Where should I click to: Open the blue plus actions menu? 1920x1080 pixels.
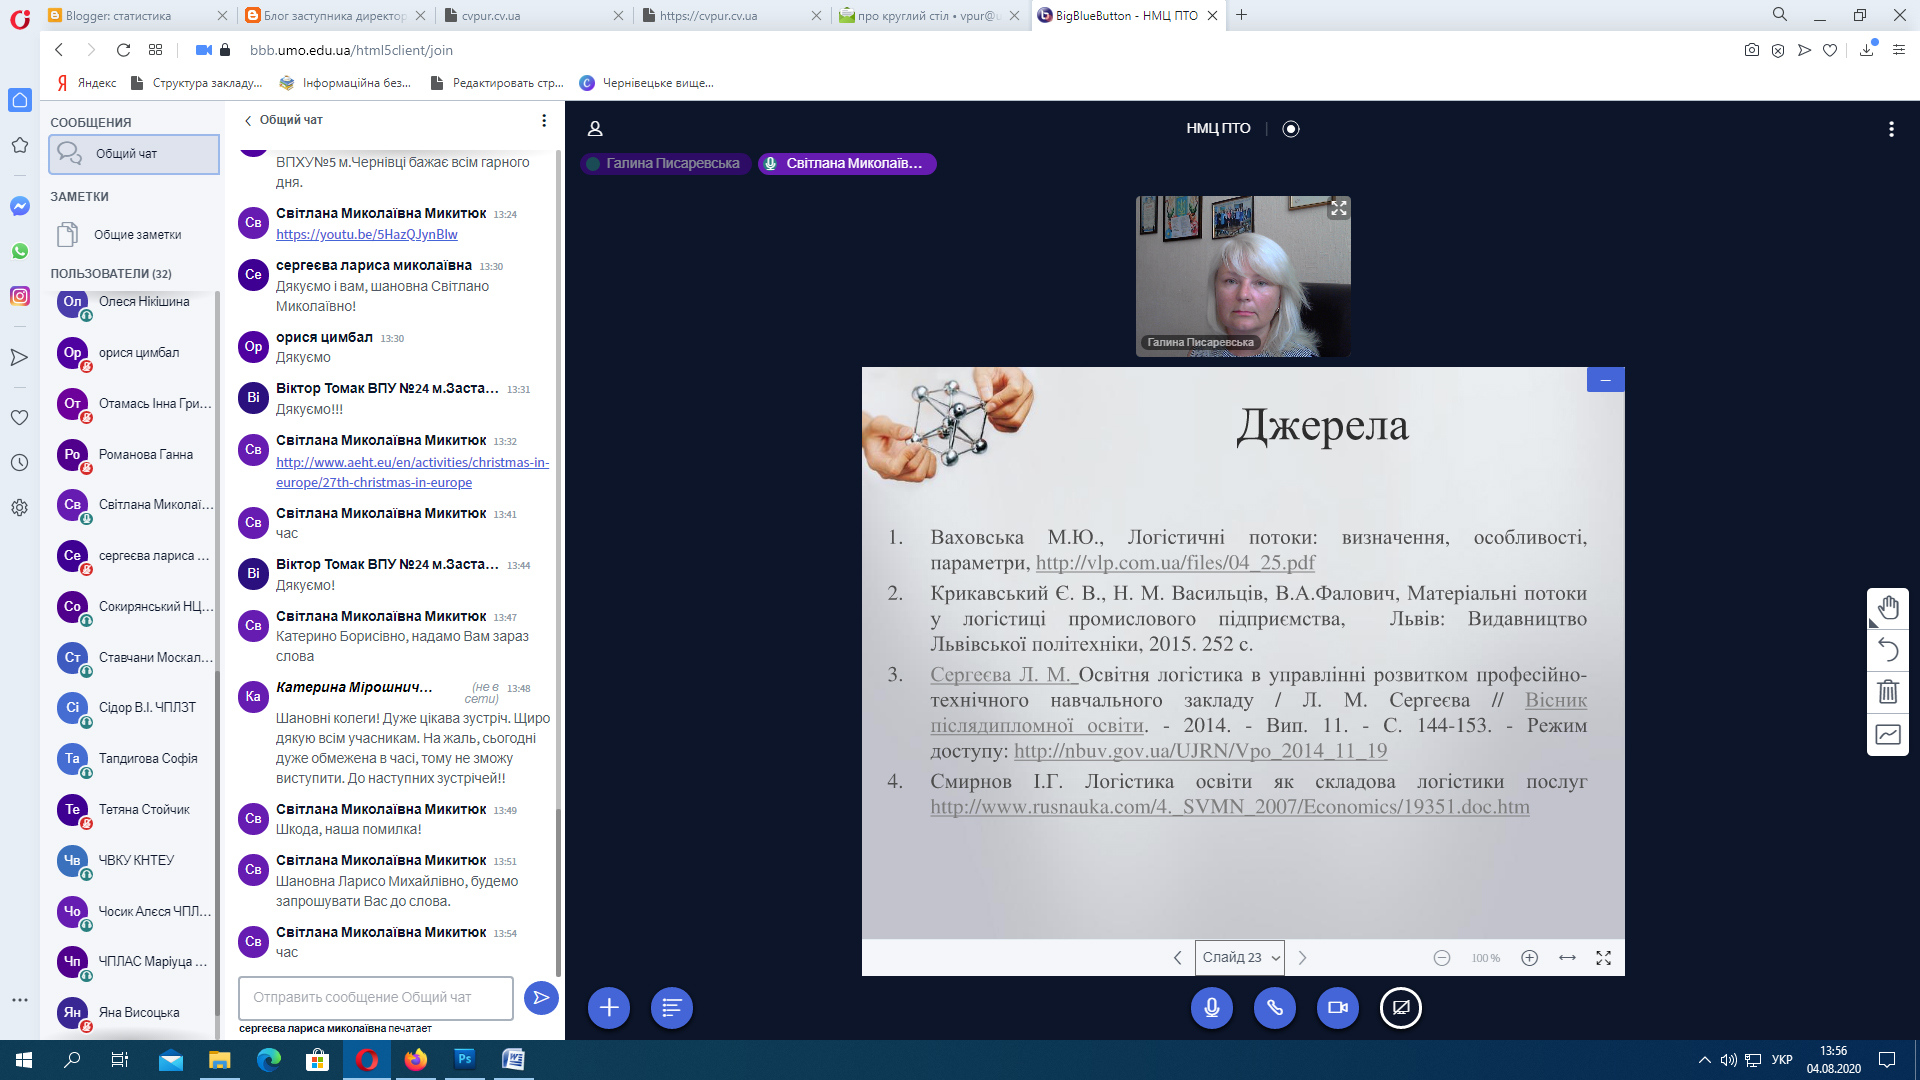click(x=609, y=1007)
